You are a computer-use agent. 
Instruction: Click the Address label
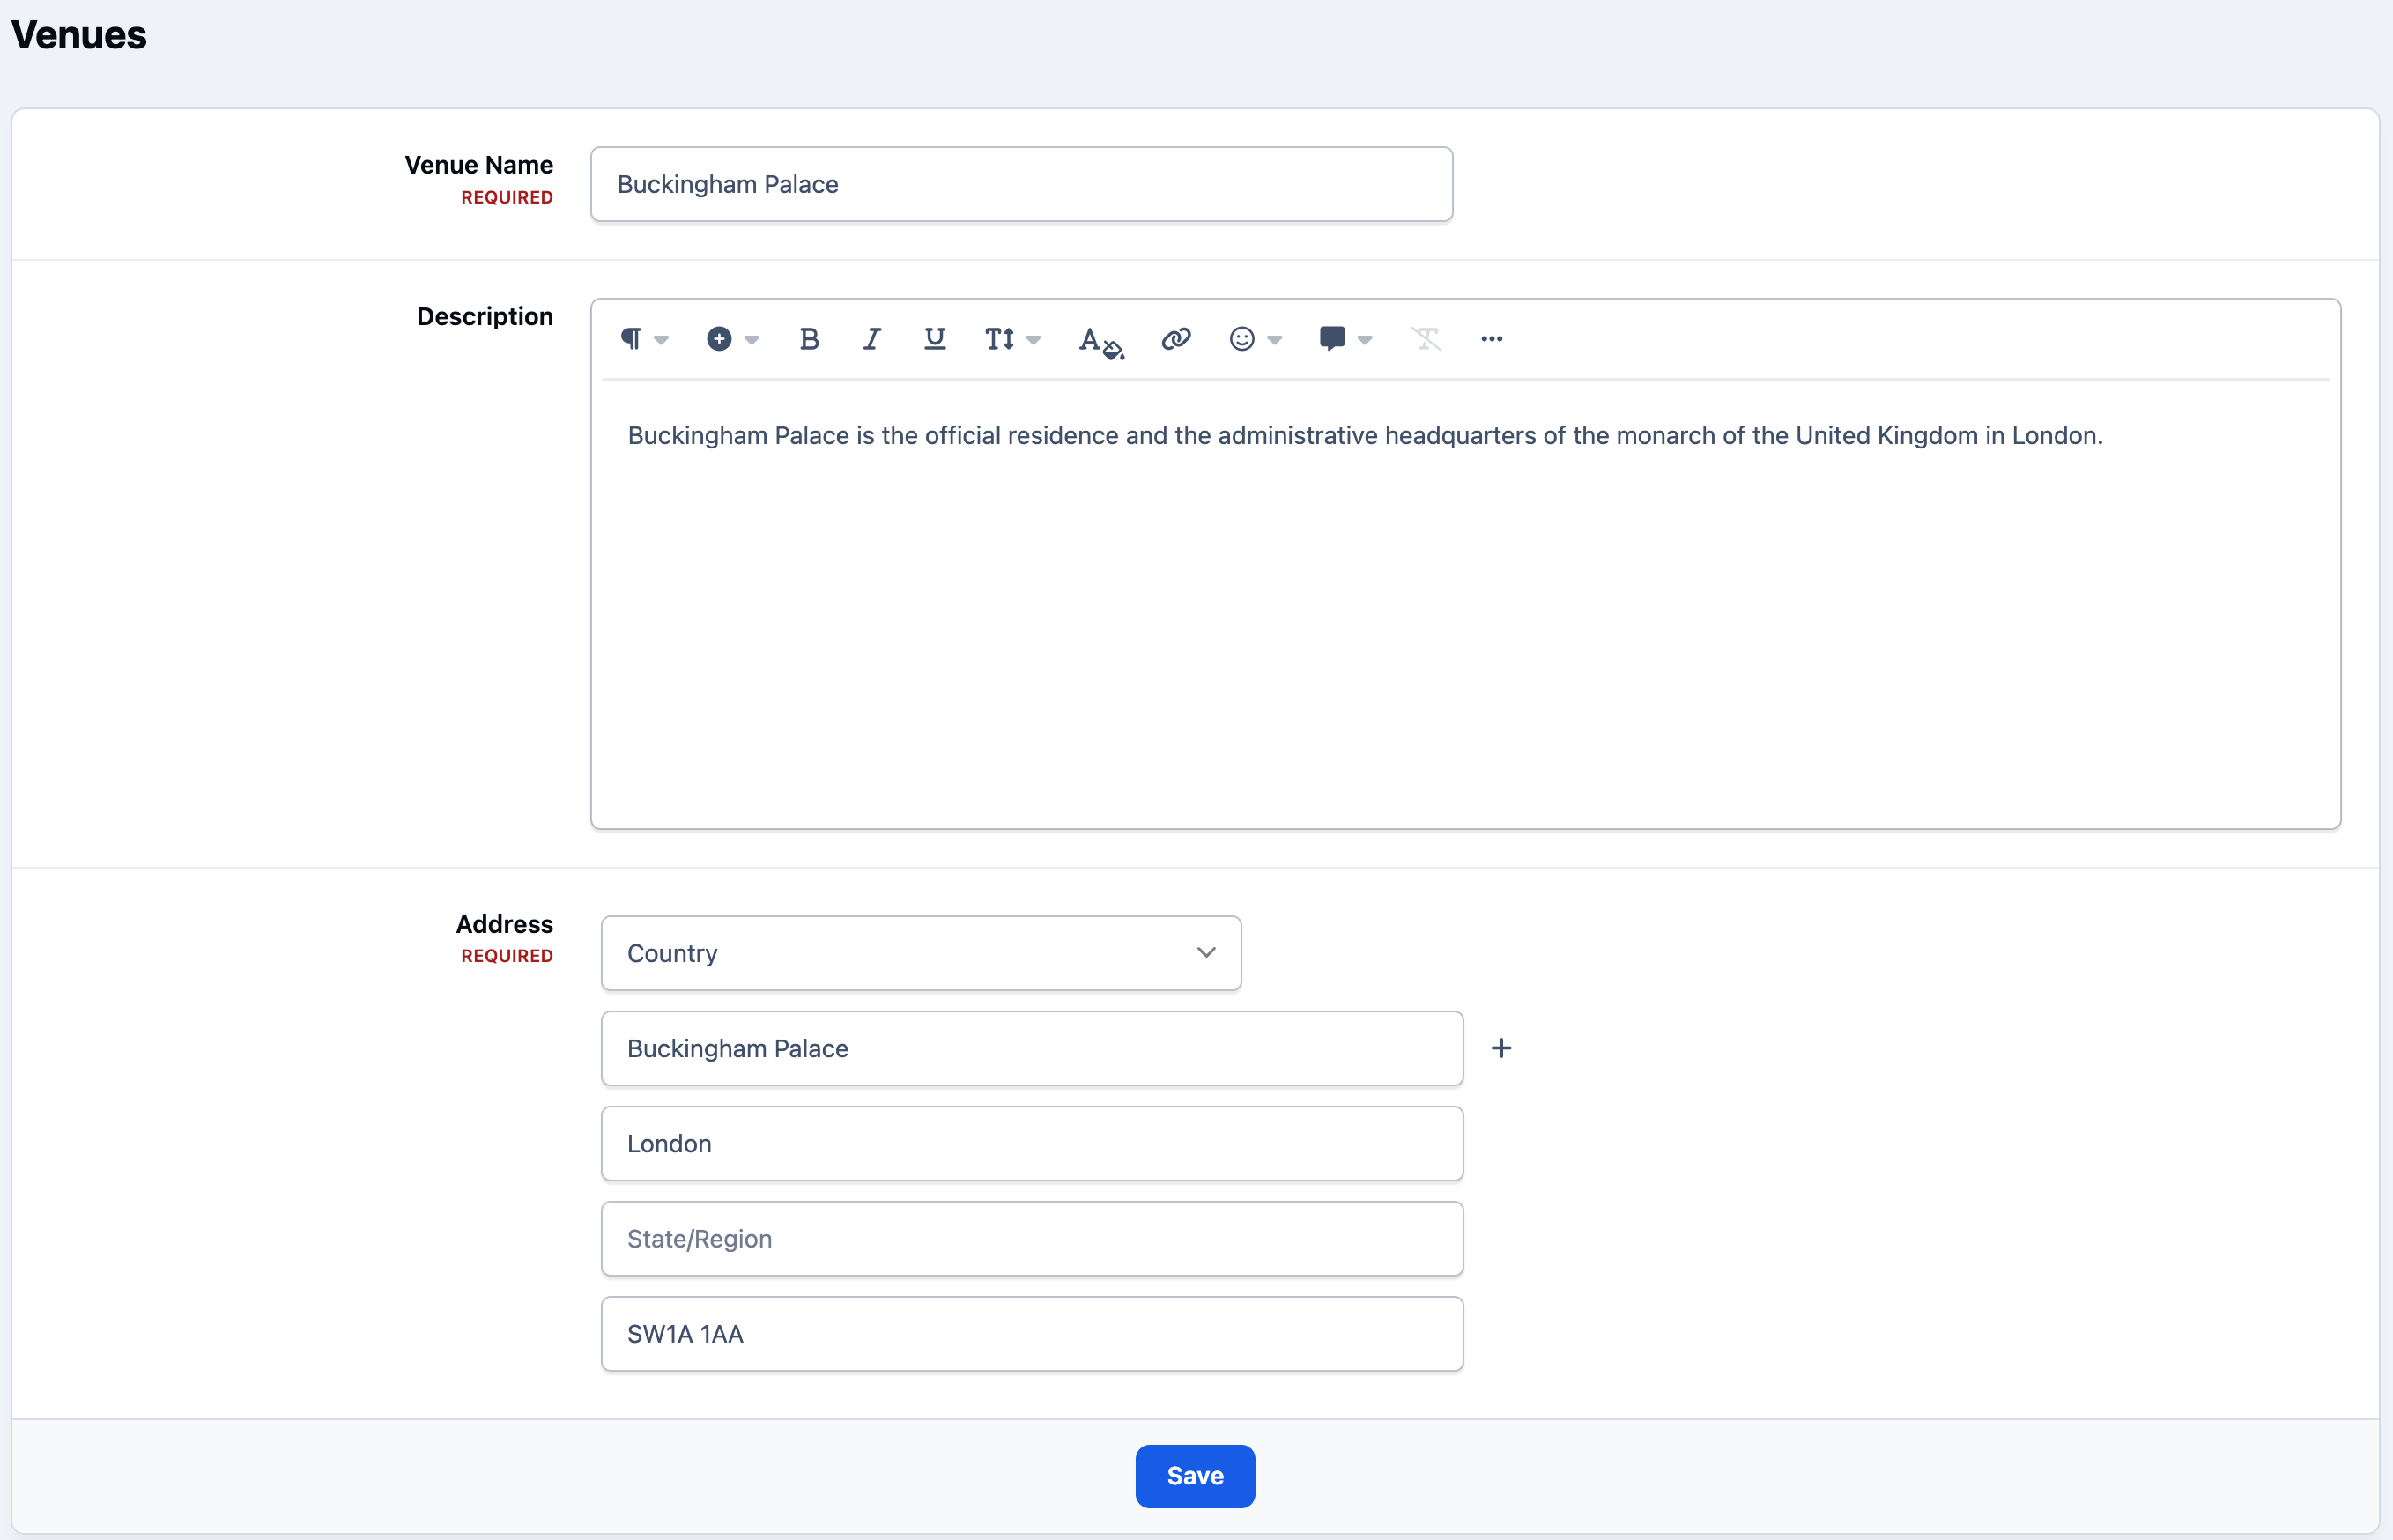[x=505, y=924]
